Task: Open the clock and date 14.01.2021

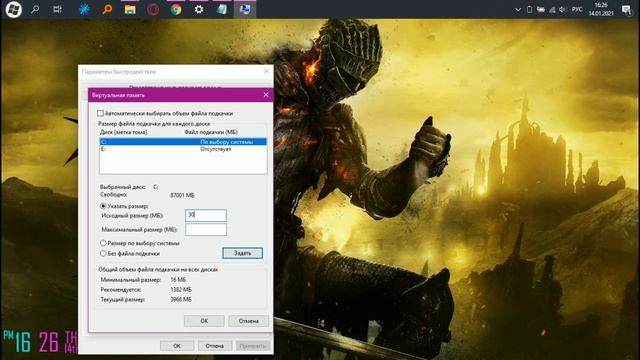Action: 601,9
